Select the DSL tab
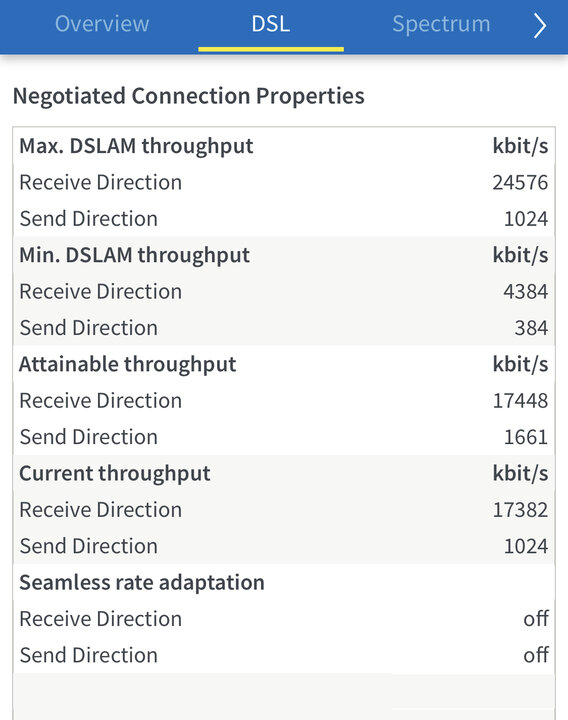 pos(271,24)
